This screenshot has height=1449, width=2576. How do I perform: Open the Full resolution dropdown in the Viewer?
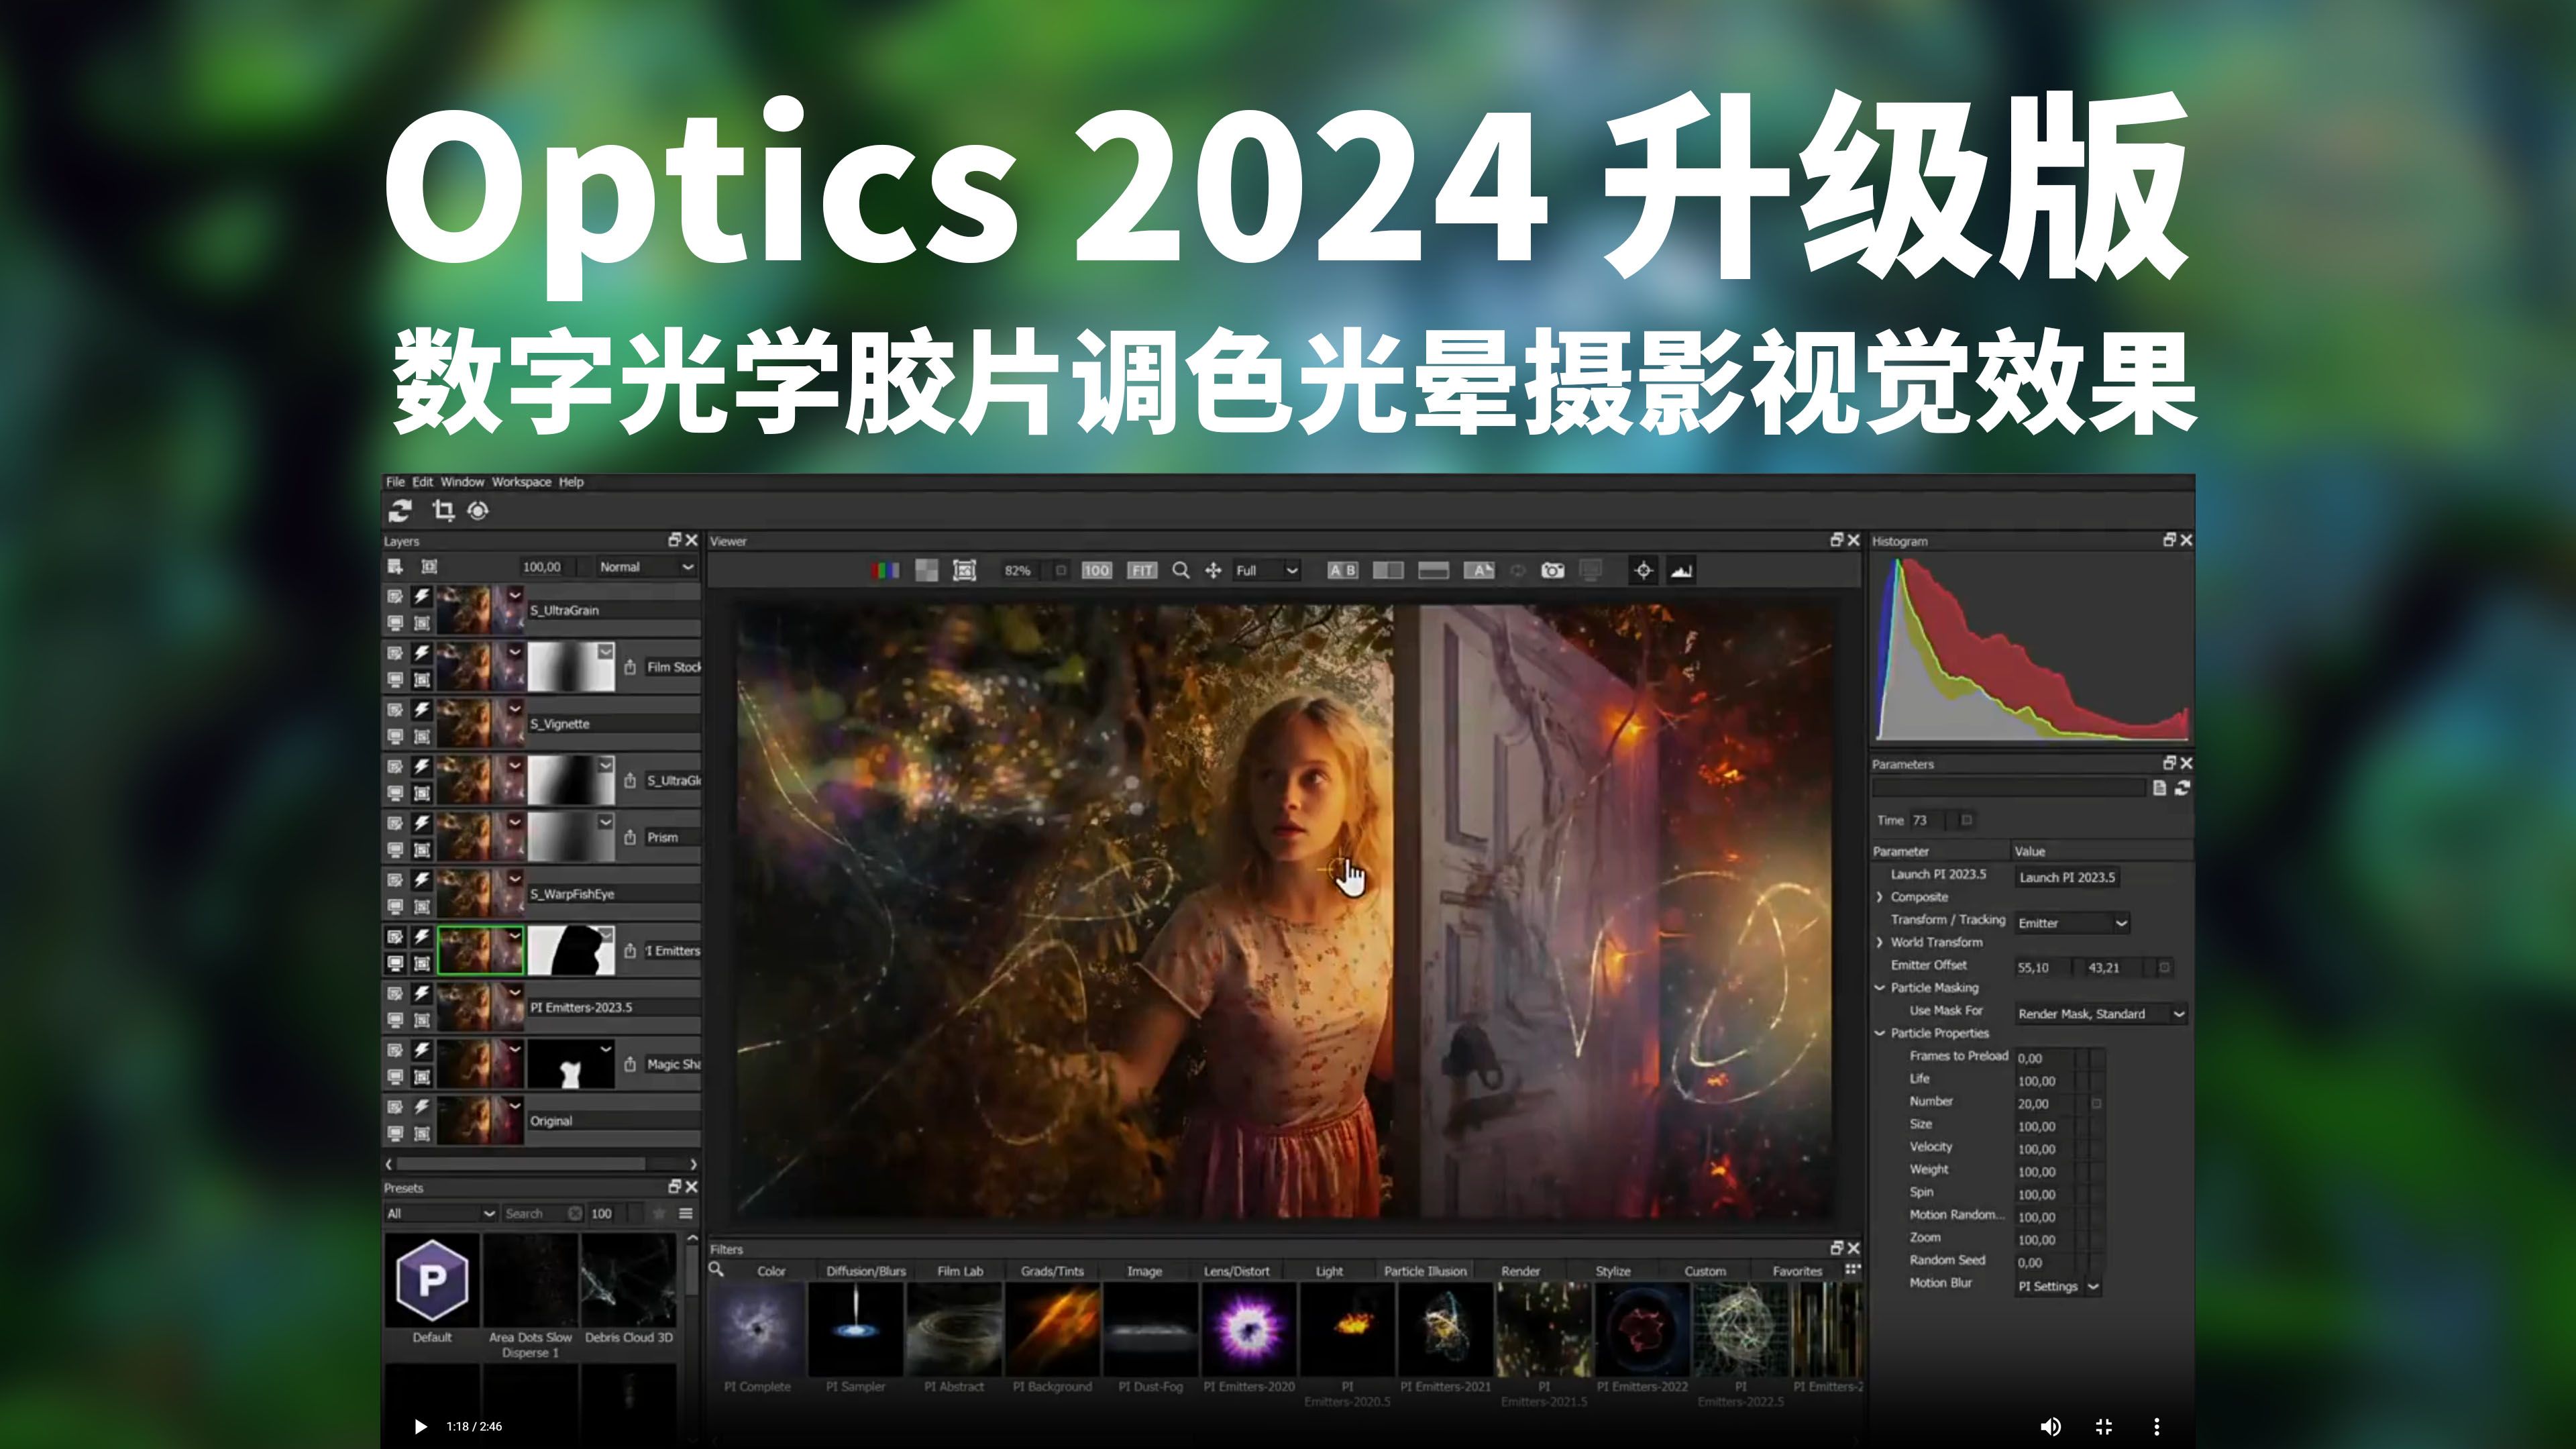pos(1266,570)
